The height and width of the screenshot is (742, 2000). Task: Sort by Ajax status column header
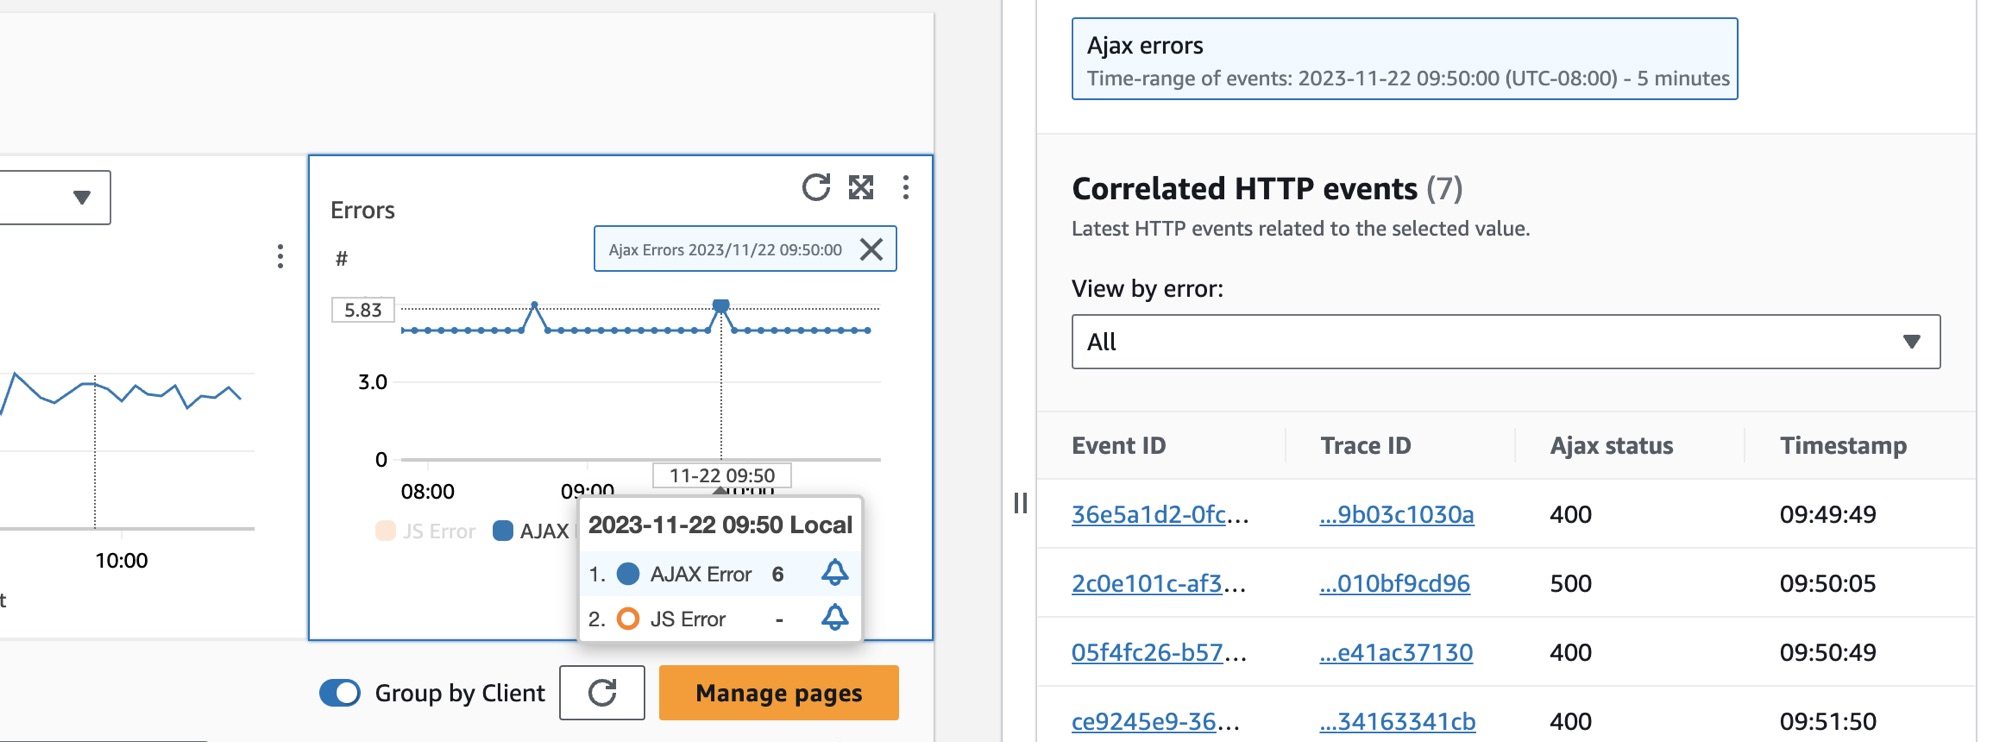(1611, 446)
